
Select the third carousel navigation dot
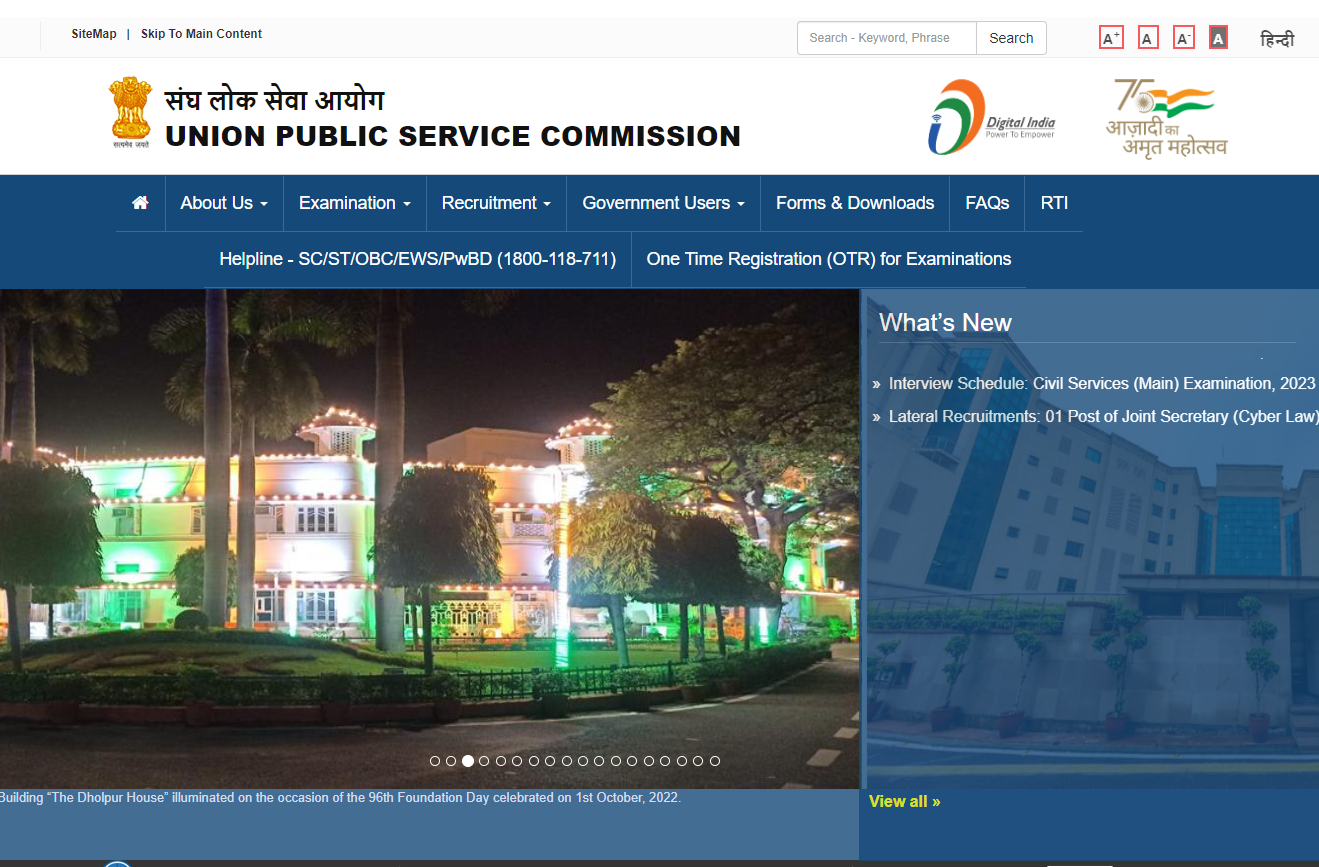click(467, 760)
